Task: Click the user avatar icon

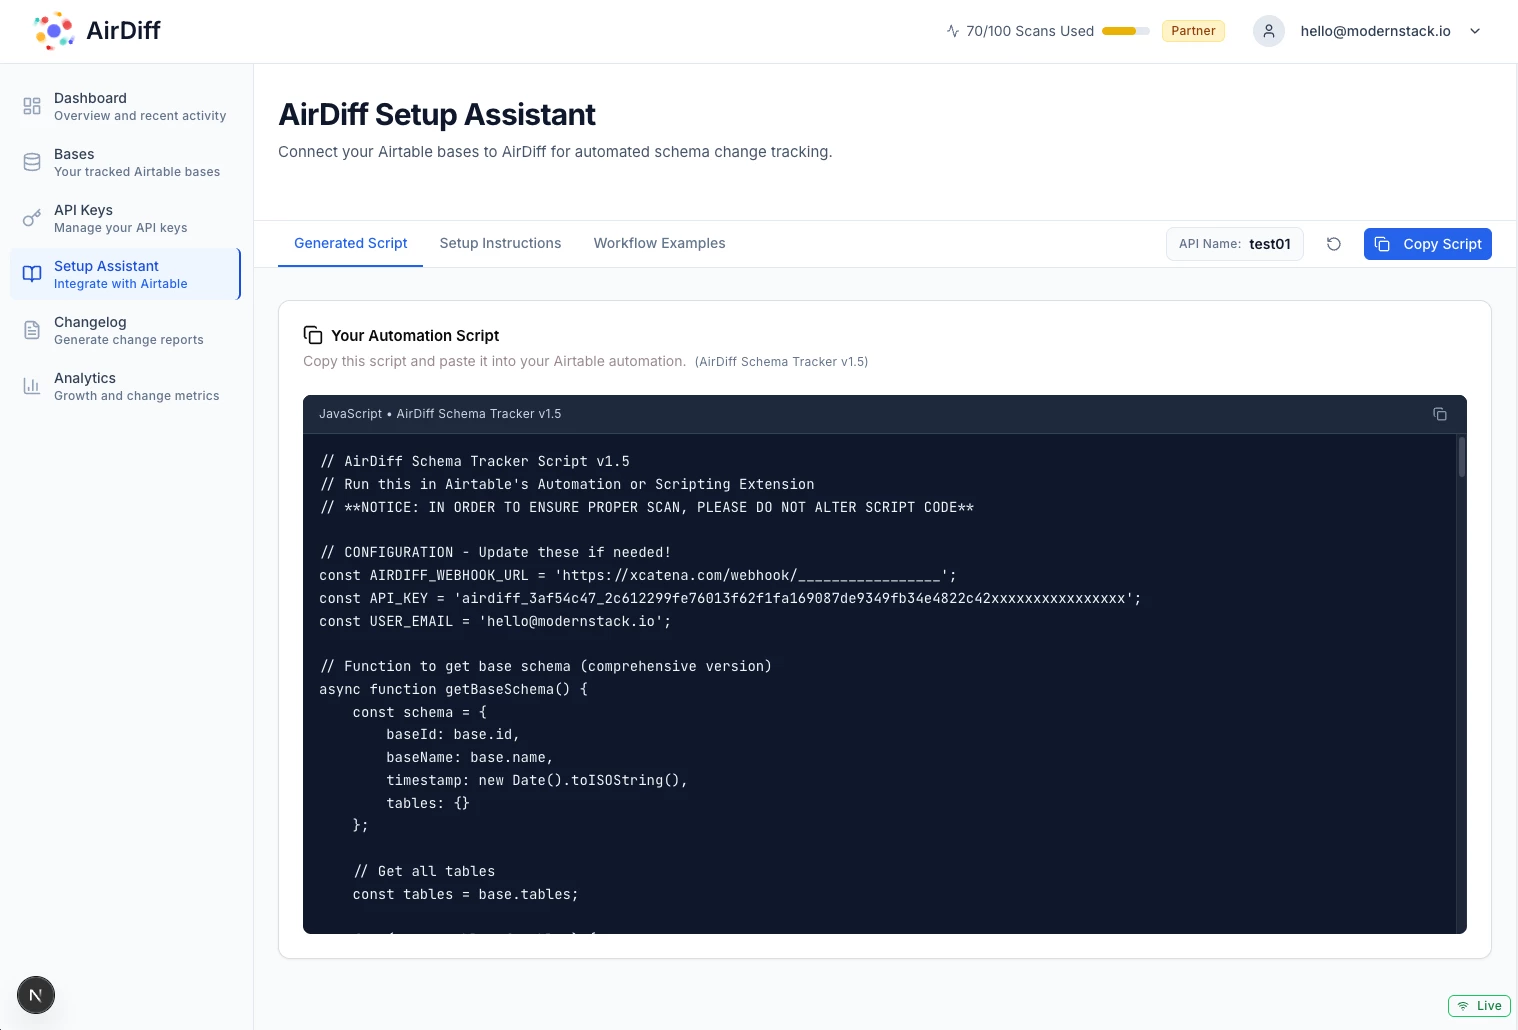Action: 1269,31
